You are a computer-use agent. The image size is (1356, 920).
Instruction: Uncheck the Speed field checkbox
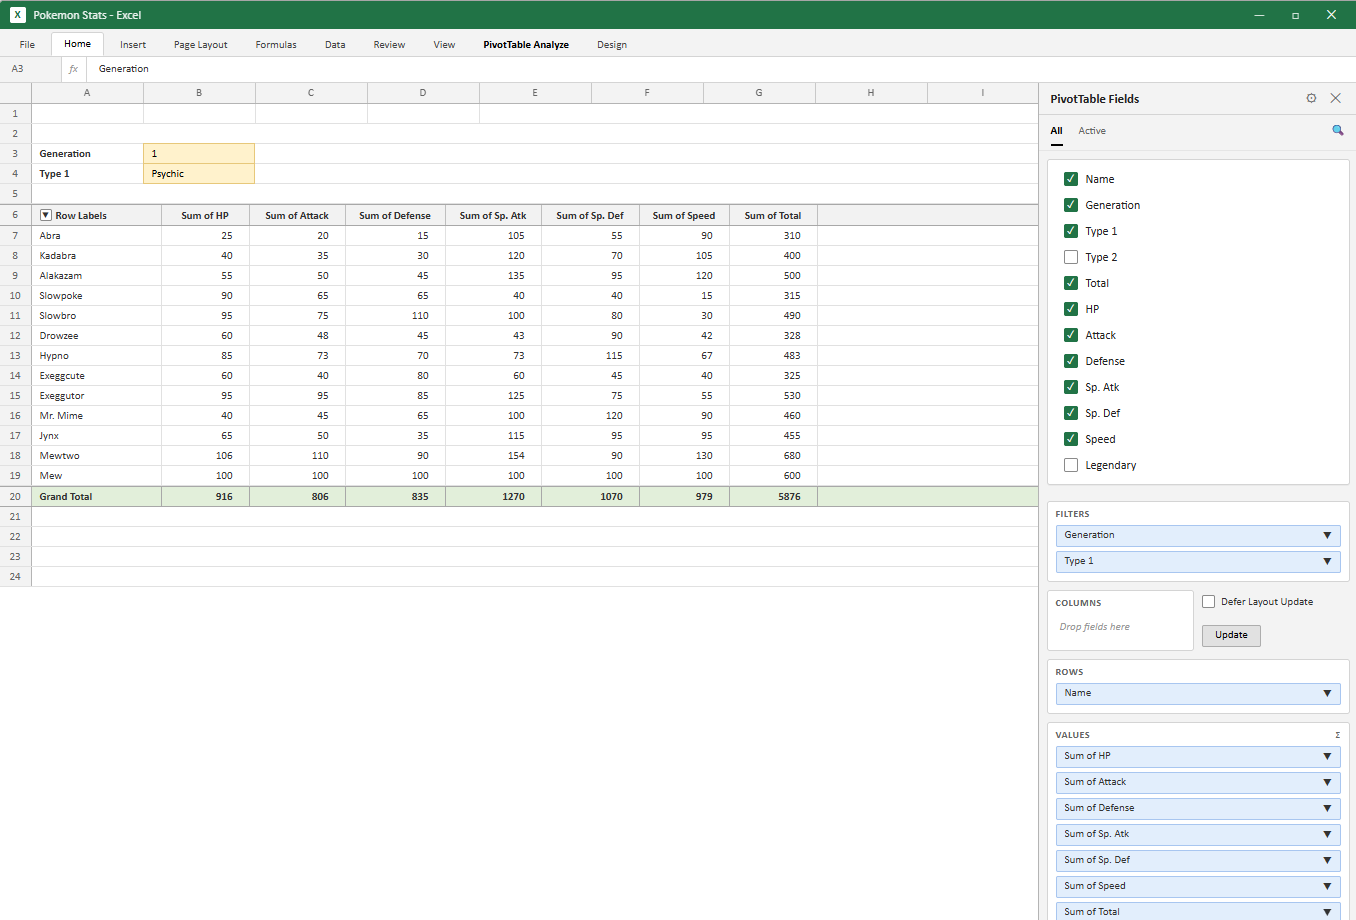click(x=1071, y=439)
